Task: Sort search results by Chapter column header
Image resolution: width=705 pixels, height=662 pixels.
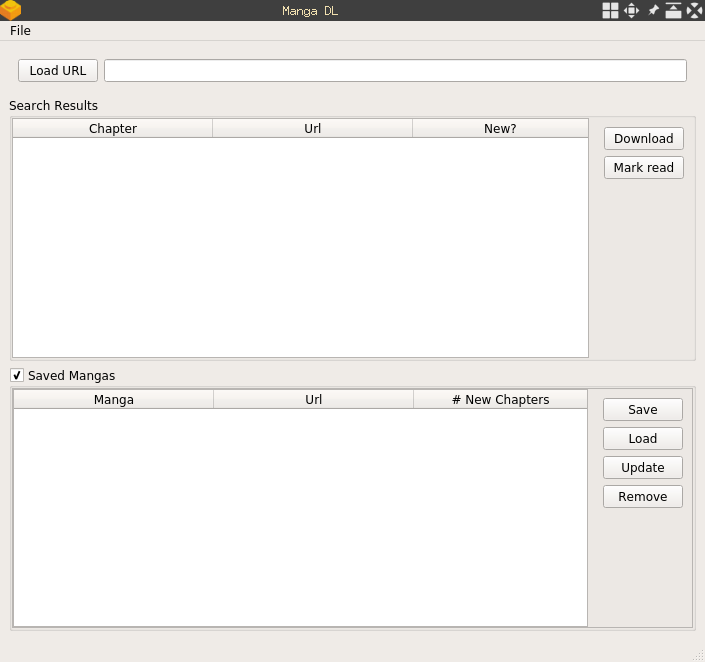Action: click(113, 129)
